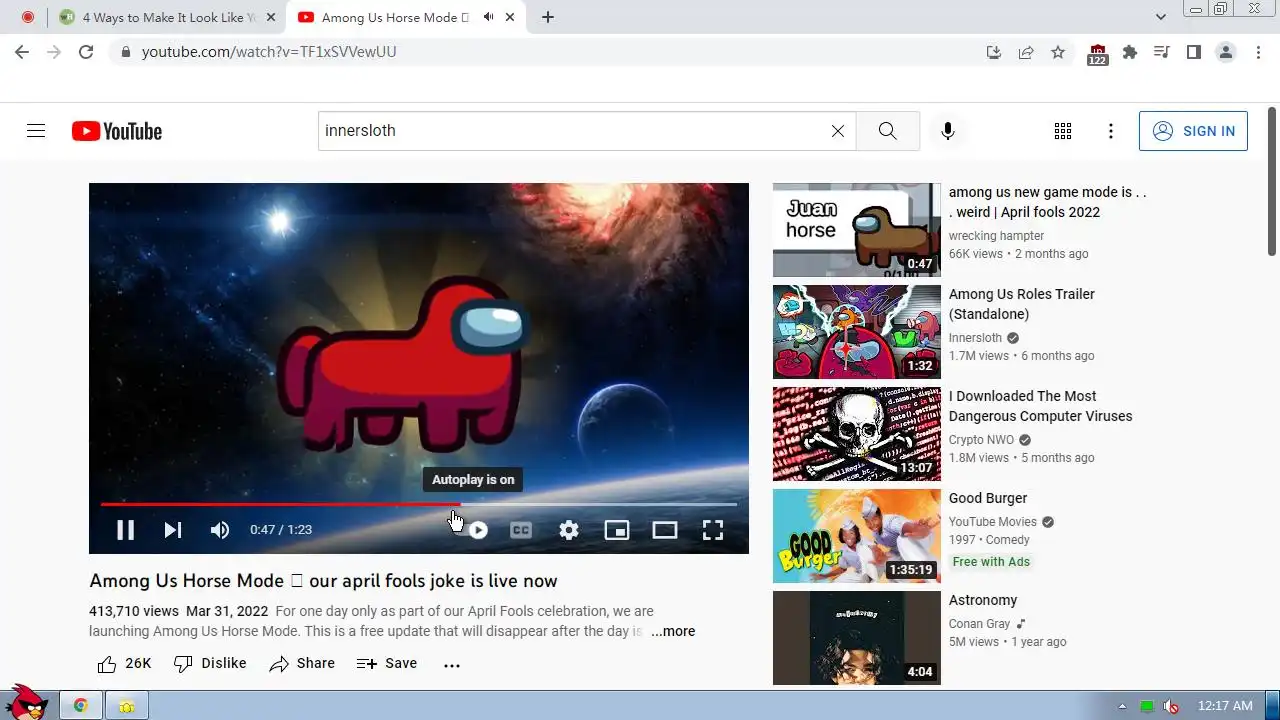Select the Among Us Horse Mode tab
Viewport: 1280px width, 720px height.
[395, 17]
